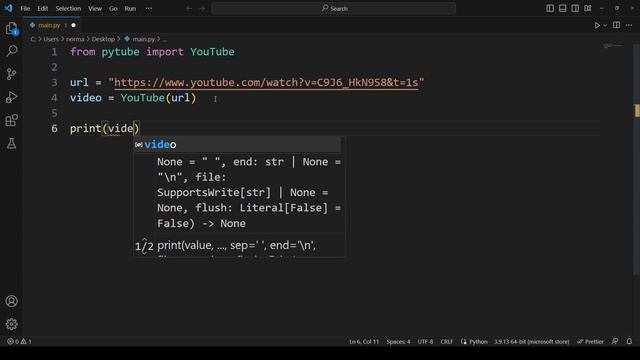
Task: Run Python file with play button
Action: pyautogui.click(x=597, y=25)
